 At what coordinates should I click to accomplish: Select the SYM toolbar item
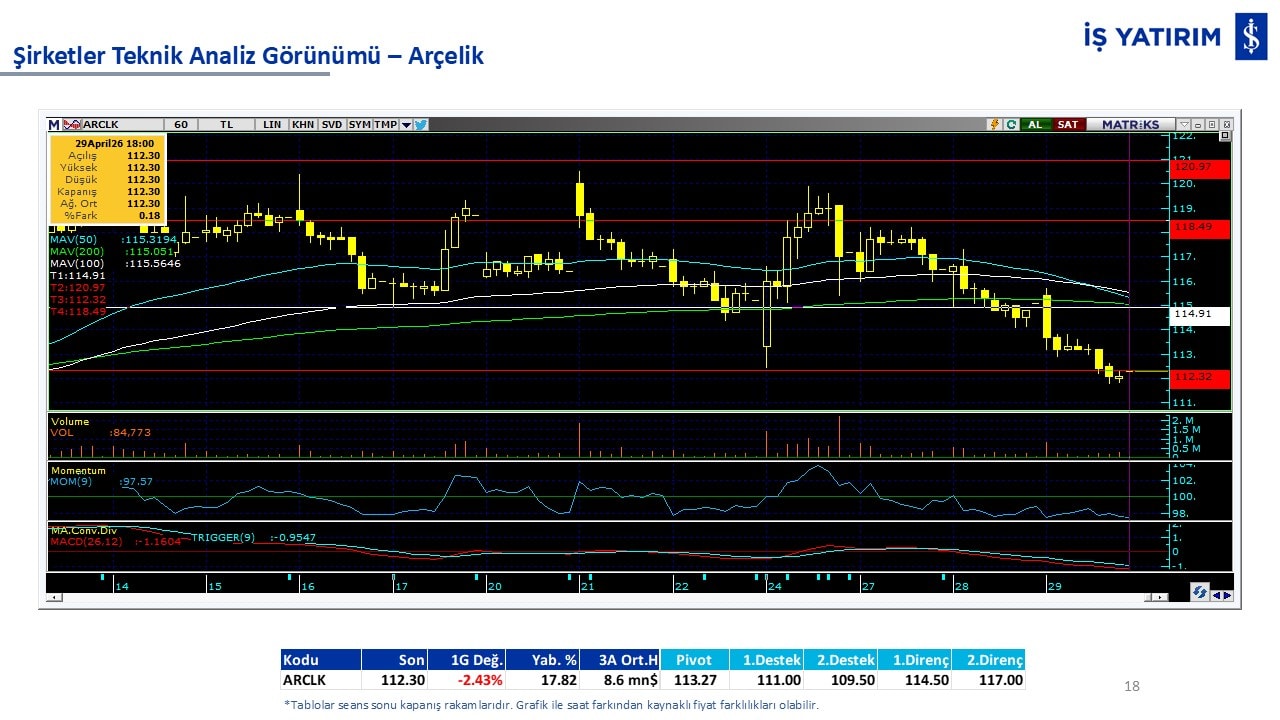click(359, 125)
